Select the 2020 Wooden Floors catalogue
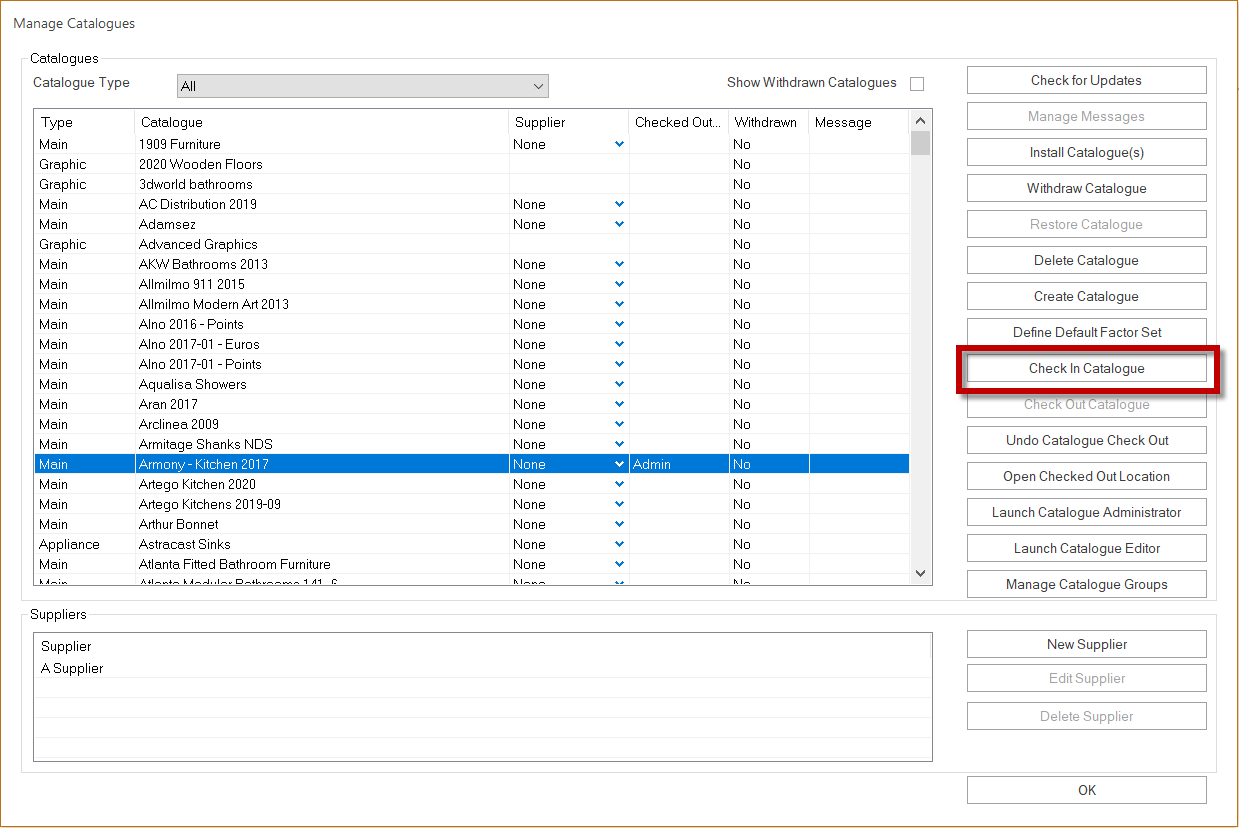1239x828 pixels. pyautogui.click(x=472, y=164)
